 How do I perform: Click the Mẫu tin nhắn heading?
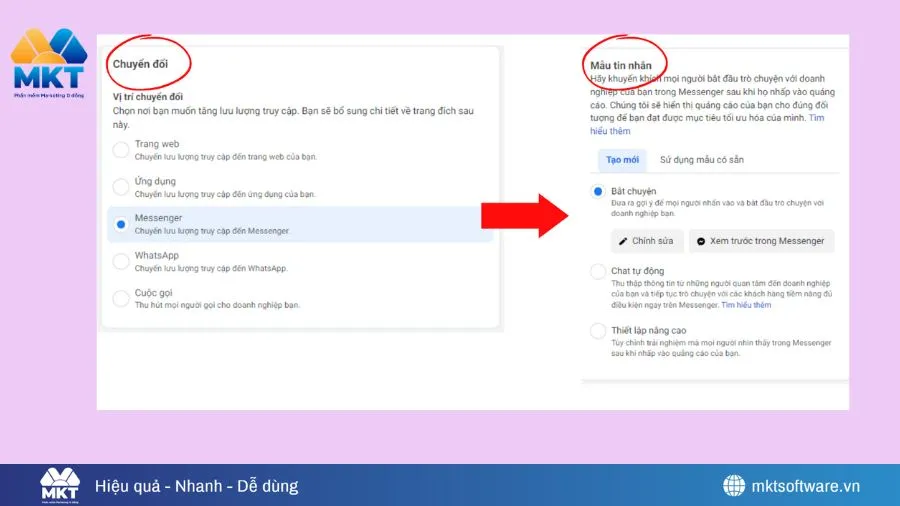(x=620, y=65)
